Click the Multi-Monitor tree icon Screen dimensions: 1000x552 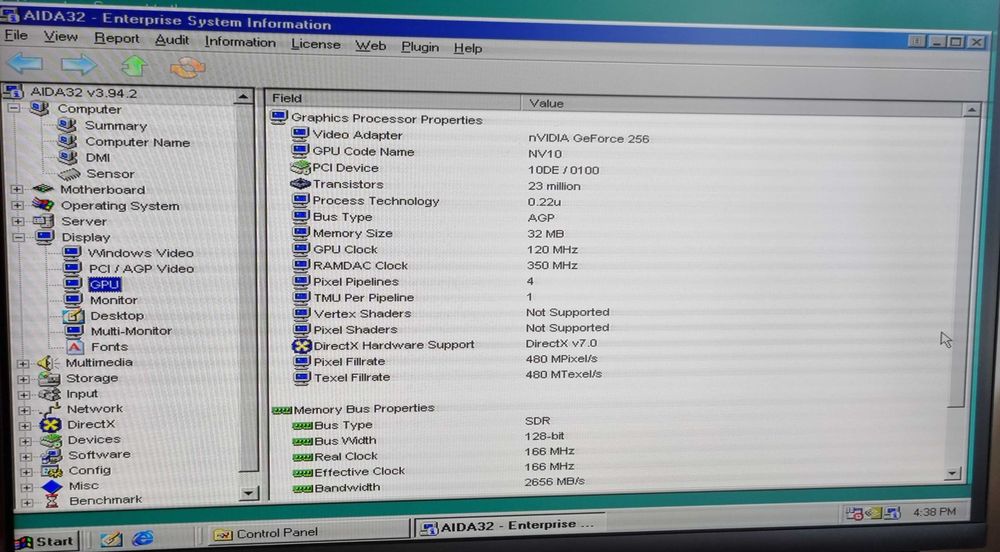point(74,330)
